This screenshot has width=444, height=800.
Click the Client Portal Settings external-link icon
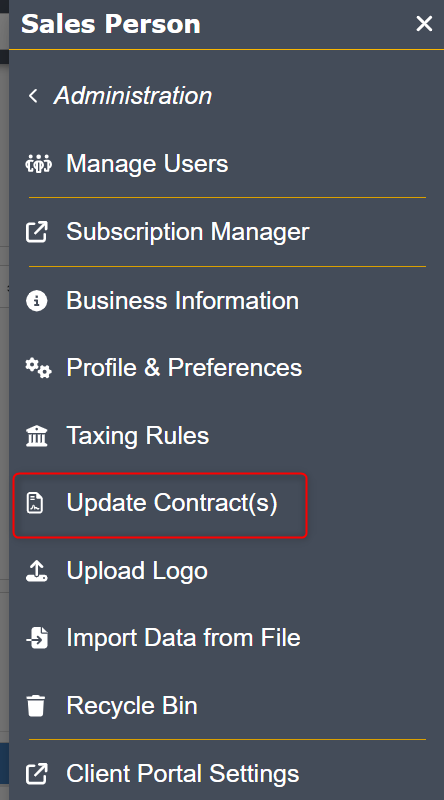click(x=37, y=773)
